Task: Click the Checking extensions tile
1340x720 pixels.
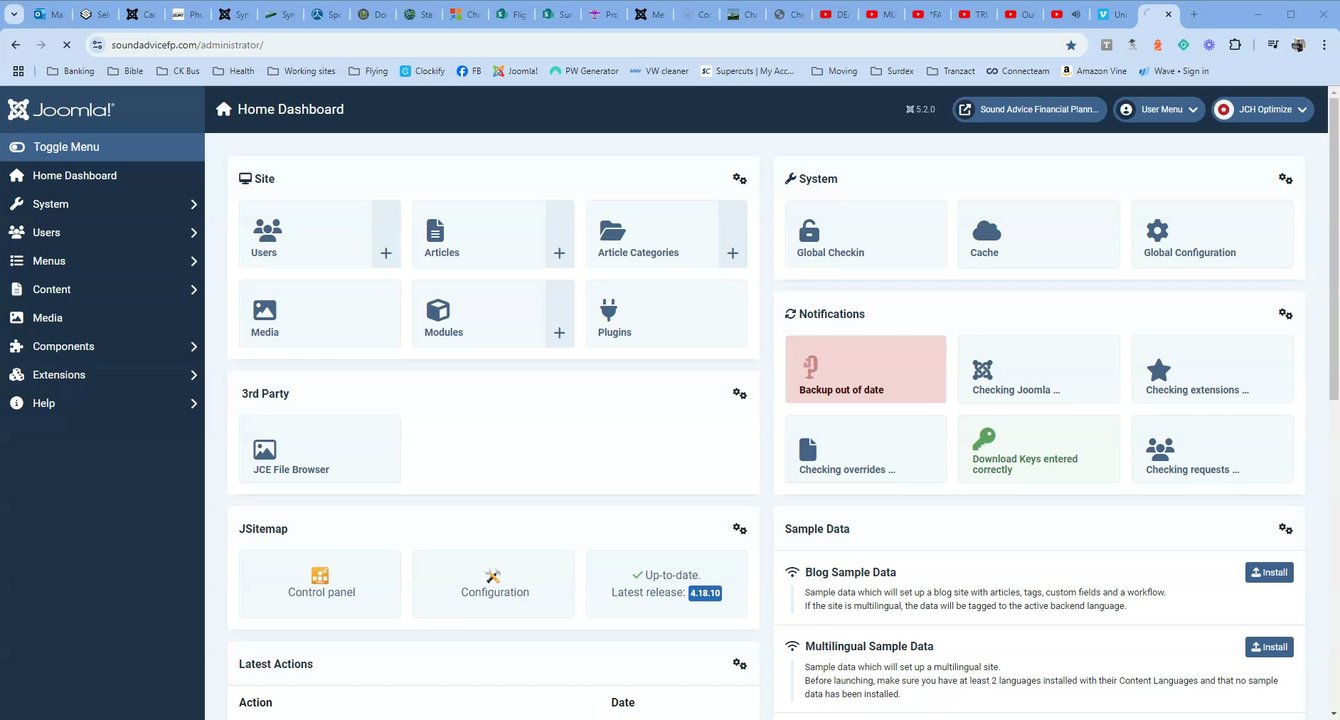Action: point(1212,369)
